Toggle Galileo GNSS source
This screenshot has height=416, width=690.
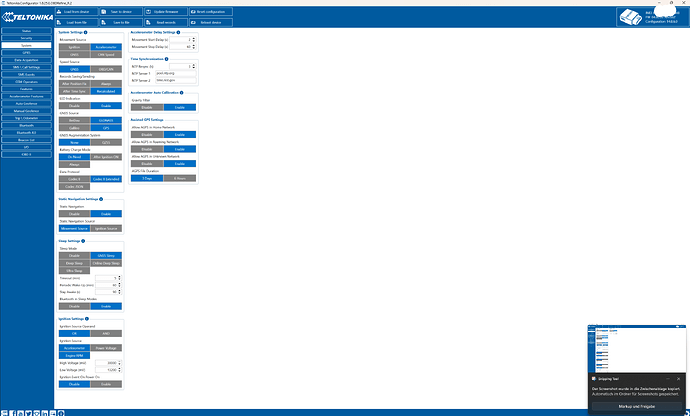coord(74,128)
